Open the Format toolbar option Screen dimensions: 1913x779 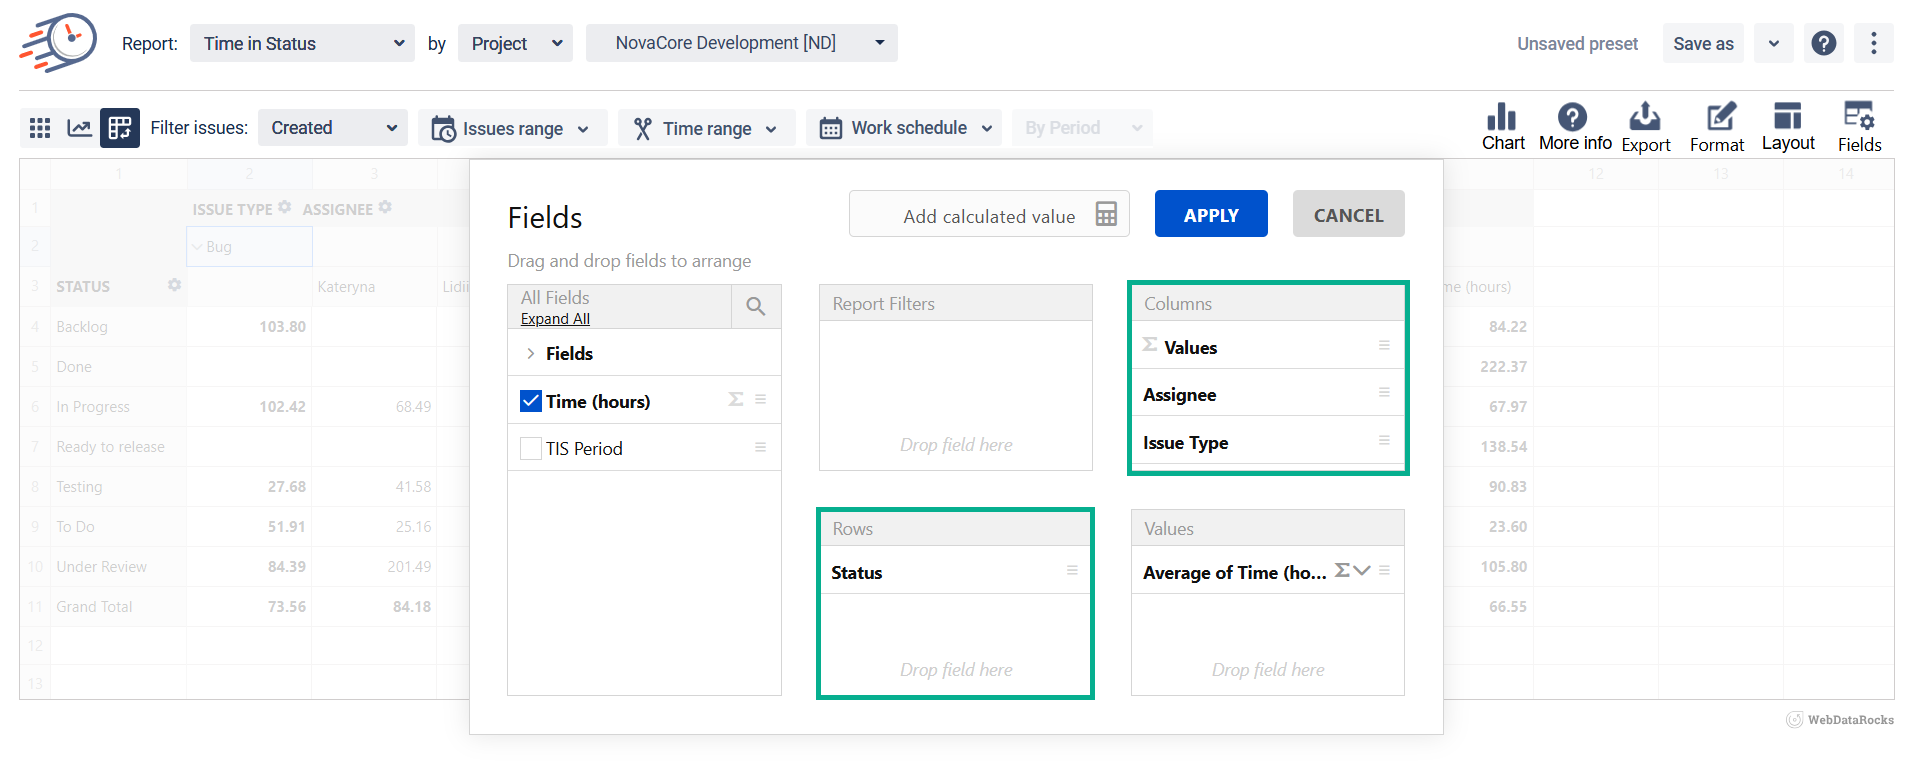tap(1717, 127)
